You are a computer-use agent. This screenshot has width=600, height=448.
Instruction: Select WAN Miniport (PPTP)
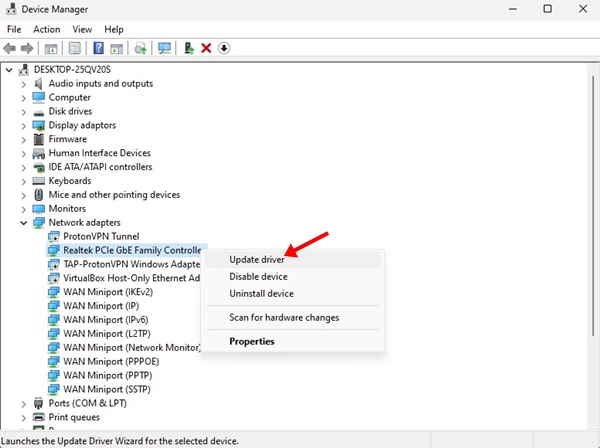[108, 375]
